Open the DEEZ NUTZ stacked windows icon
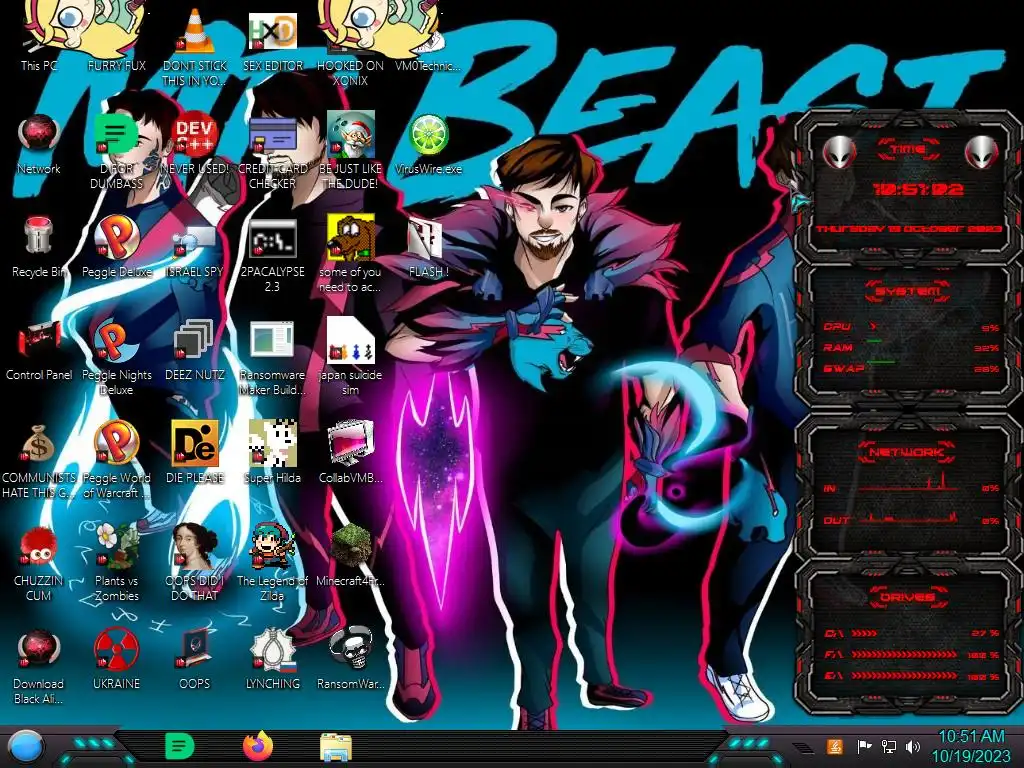 (195, 340)
